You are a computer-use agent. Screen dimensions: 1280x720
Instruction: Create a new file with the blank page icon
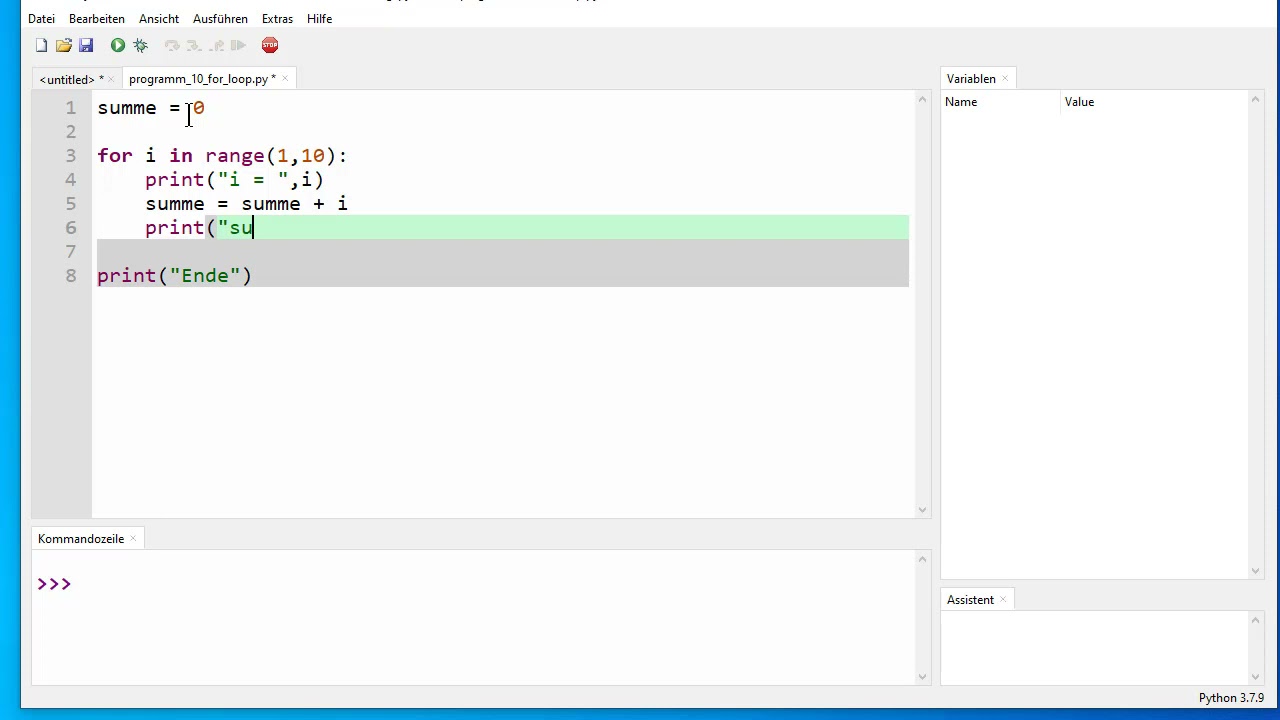click(x=41, y=45)
